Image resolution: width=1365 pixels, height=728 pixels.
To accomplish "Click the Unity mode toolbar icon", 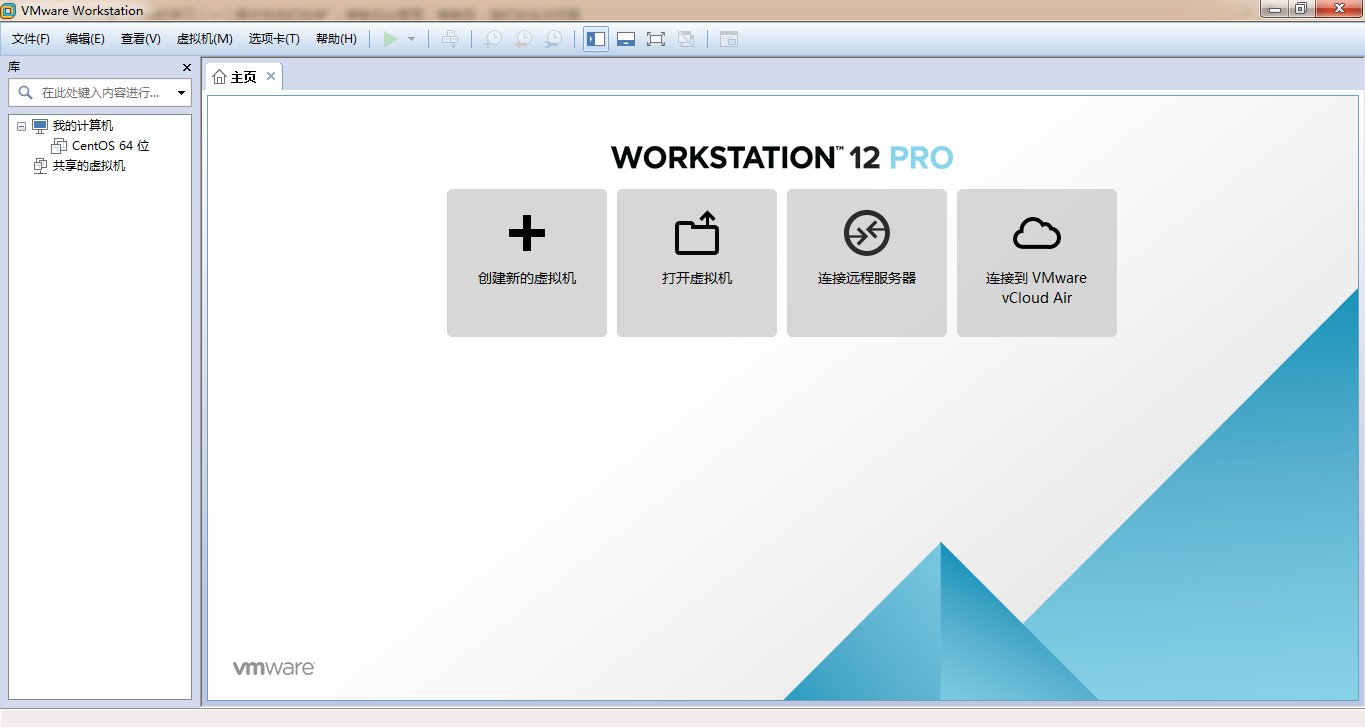I will point(686,39).
